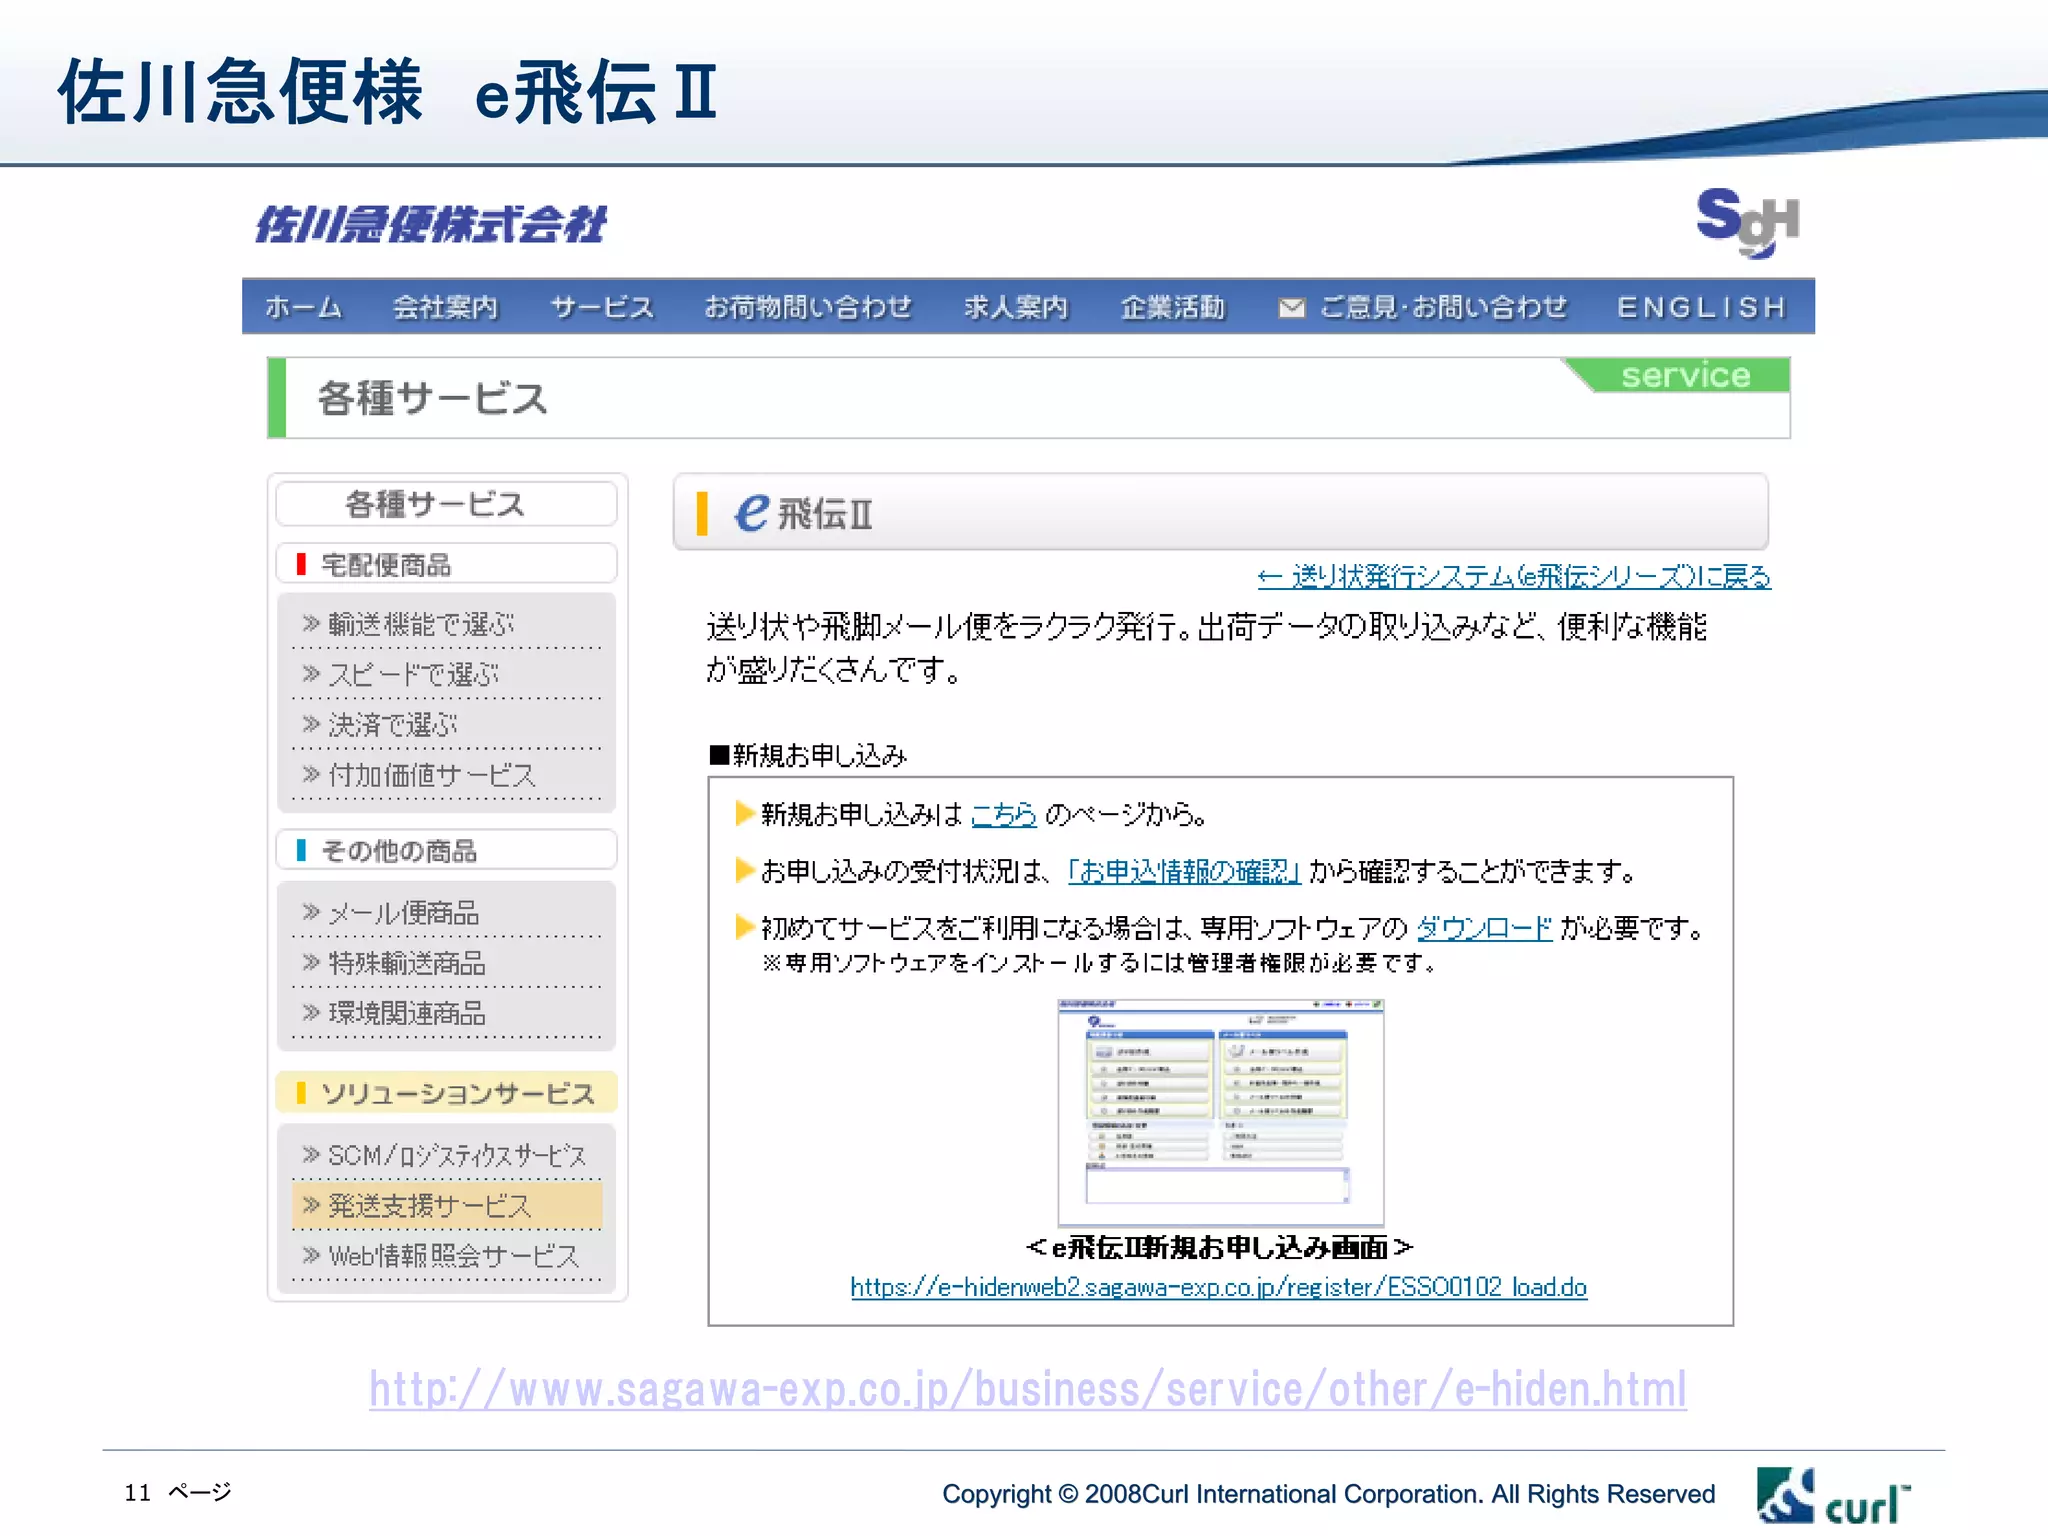Select the 宅配便商品 sidebar category
The height and width of the screenshot is (1536, 2048).
(446, 564)
